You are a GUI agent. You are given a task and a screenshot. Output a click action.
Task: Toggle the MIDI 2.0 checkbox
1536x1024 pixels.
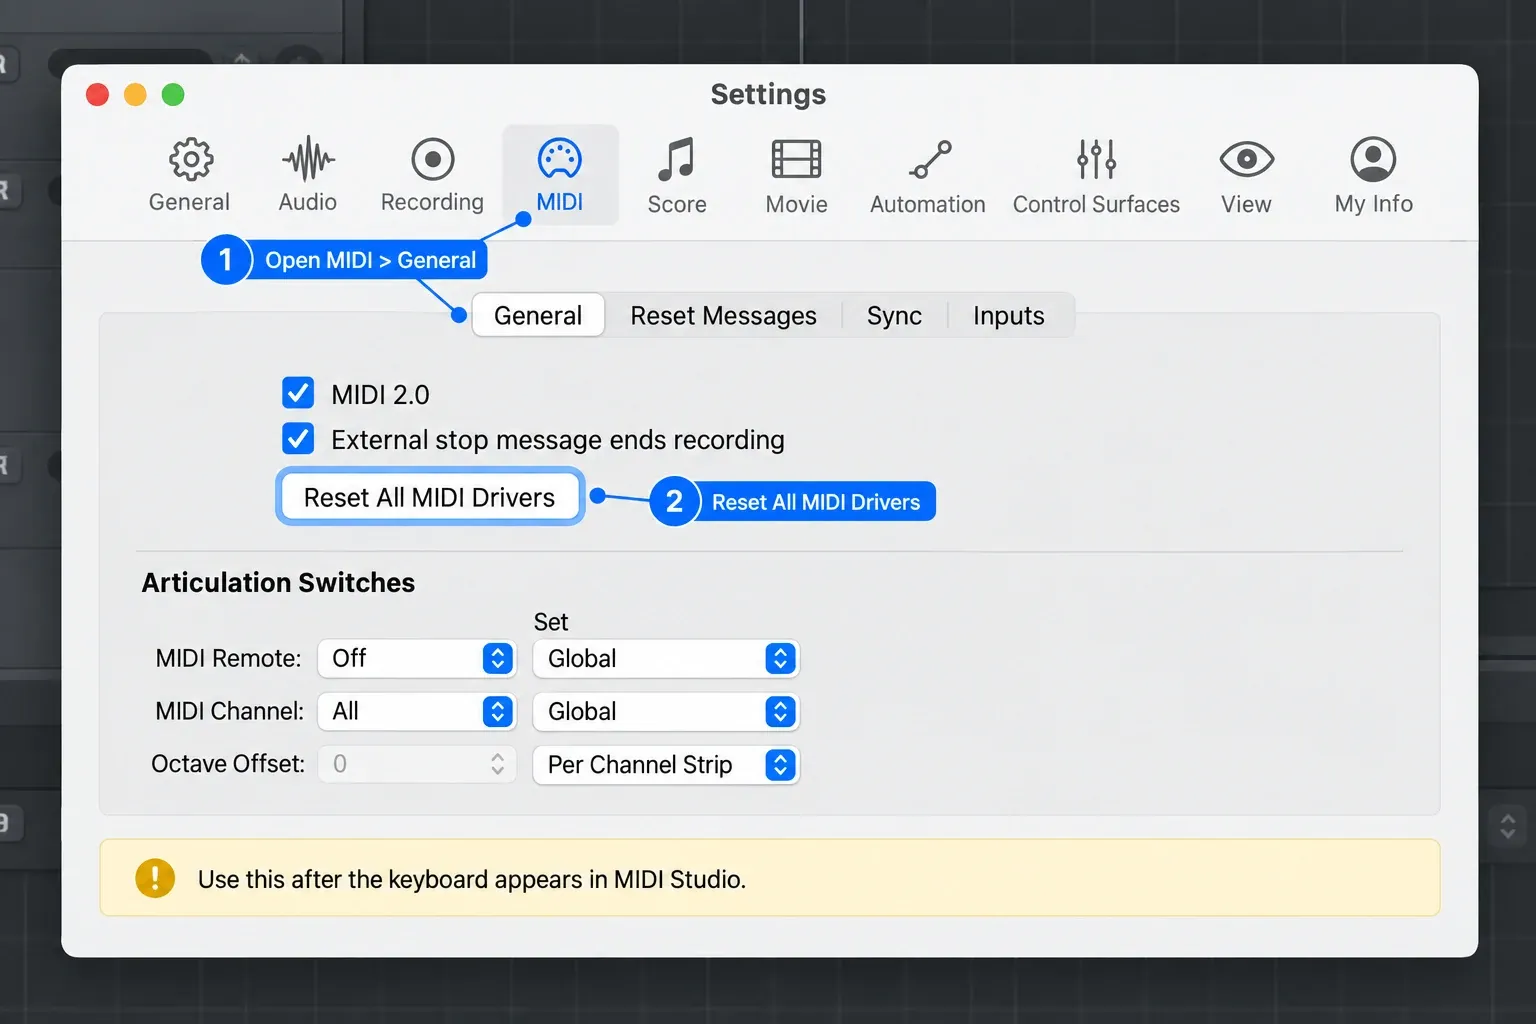tap(298, 393)
